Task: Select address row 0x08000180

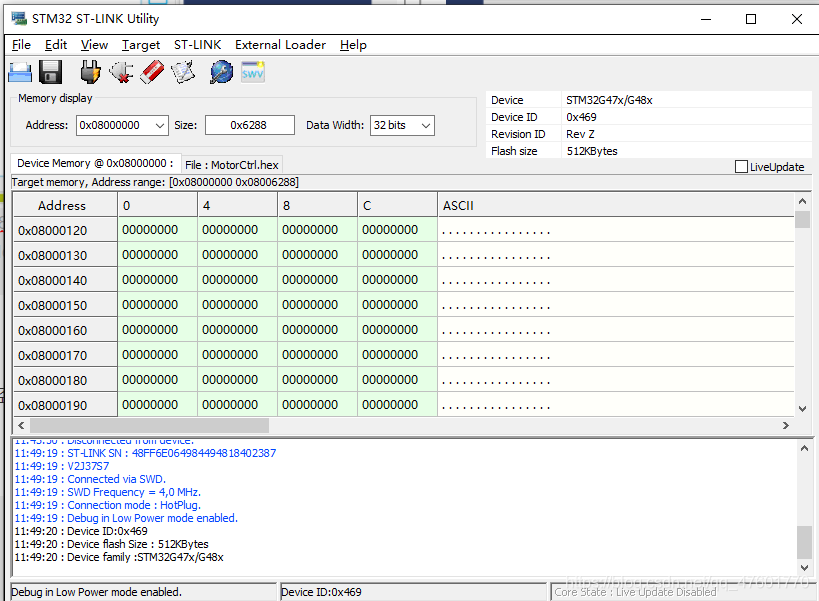Action: tap(65, 381)
